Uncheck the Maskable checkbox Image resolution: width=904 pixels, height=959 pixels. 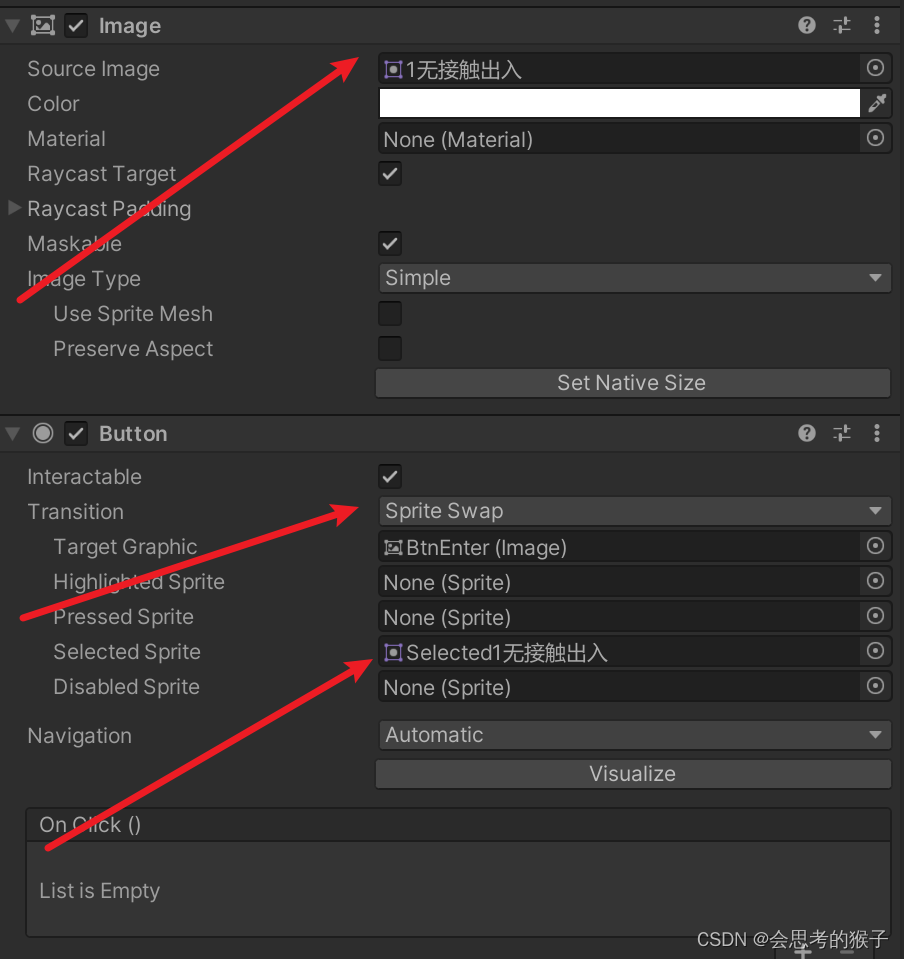(389, 243)
